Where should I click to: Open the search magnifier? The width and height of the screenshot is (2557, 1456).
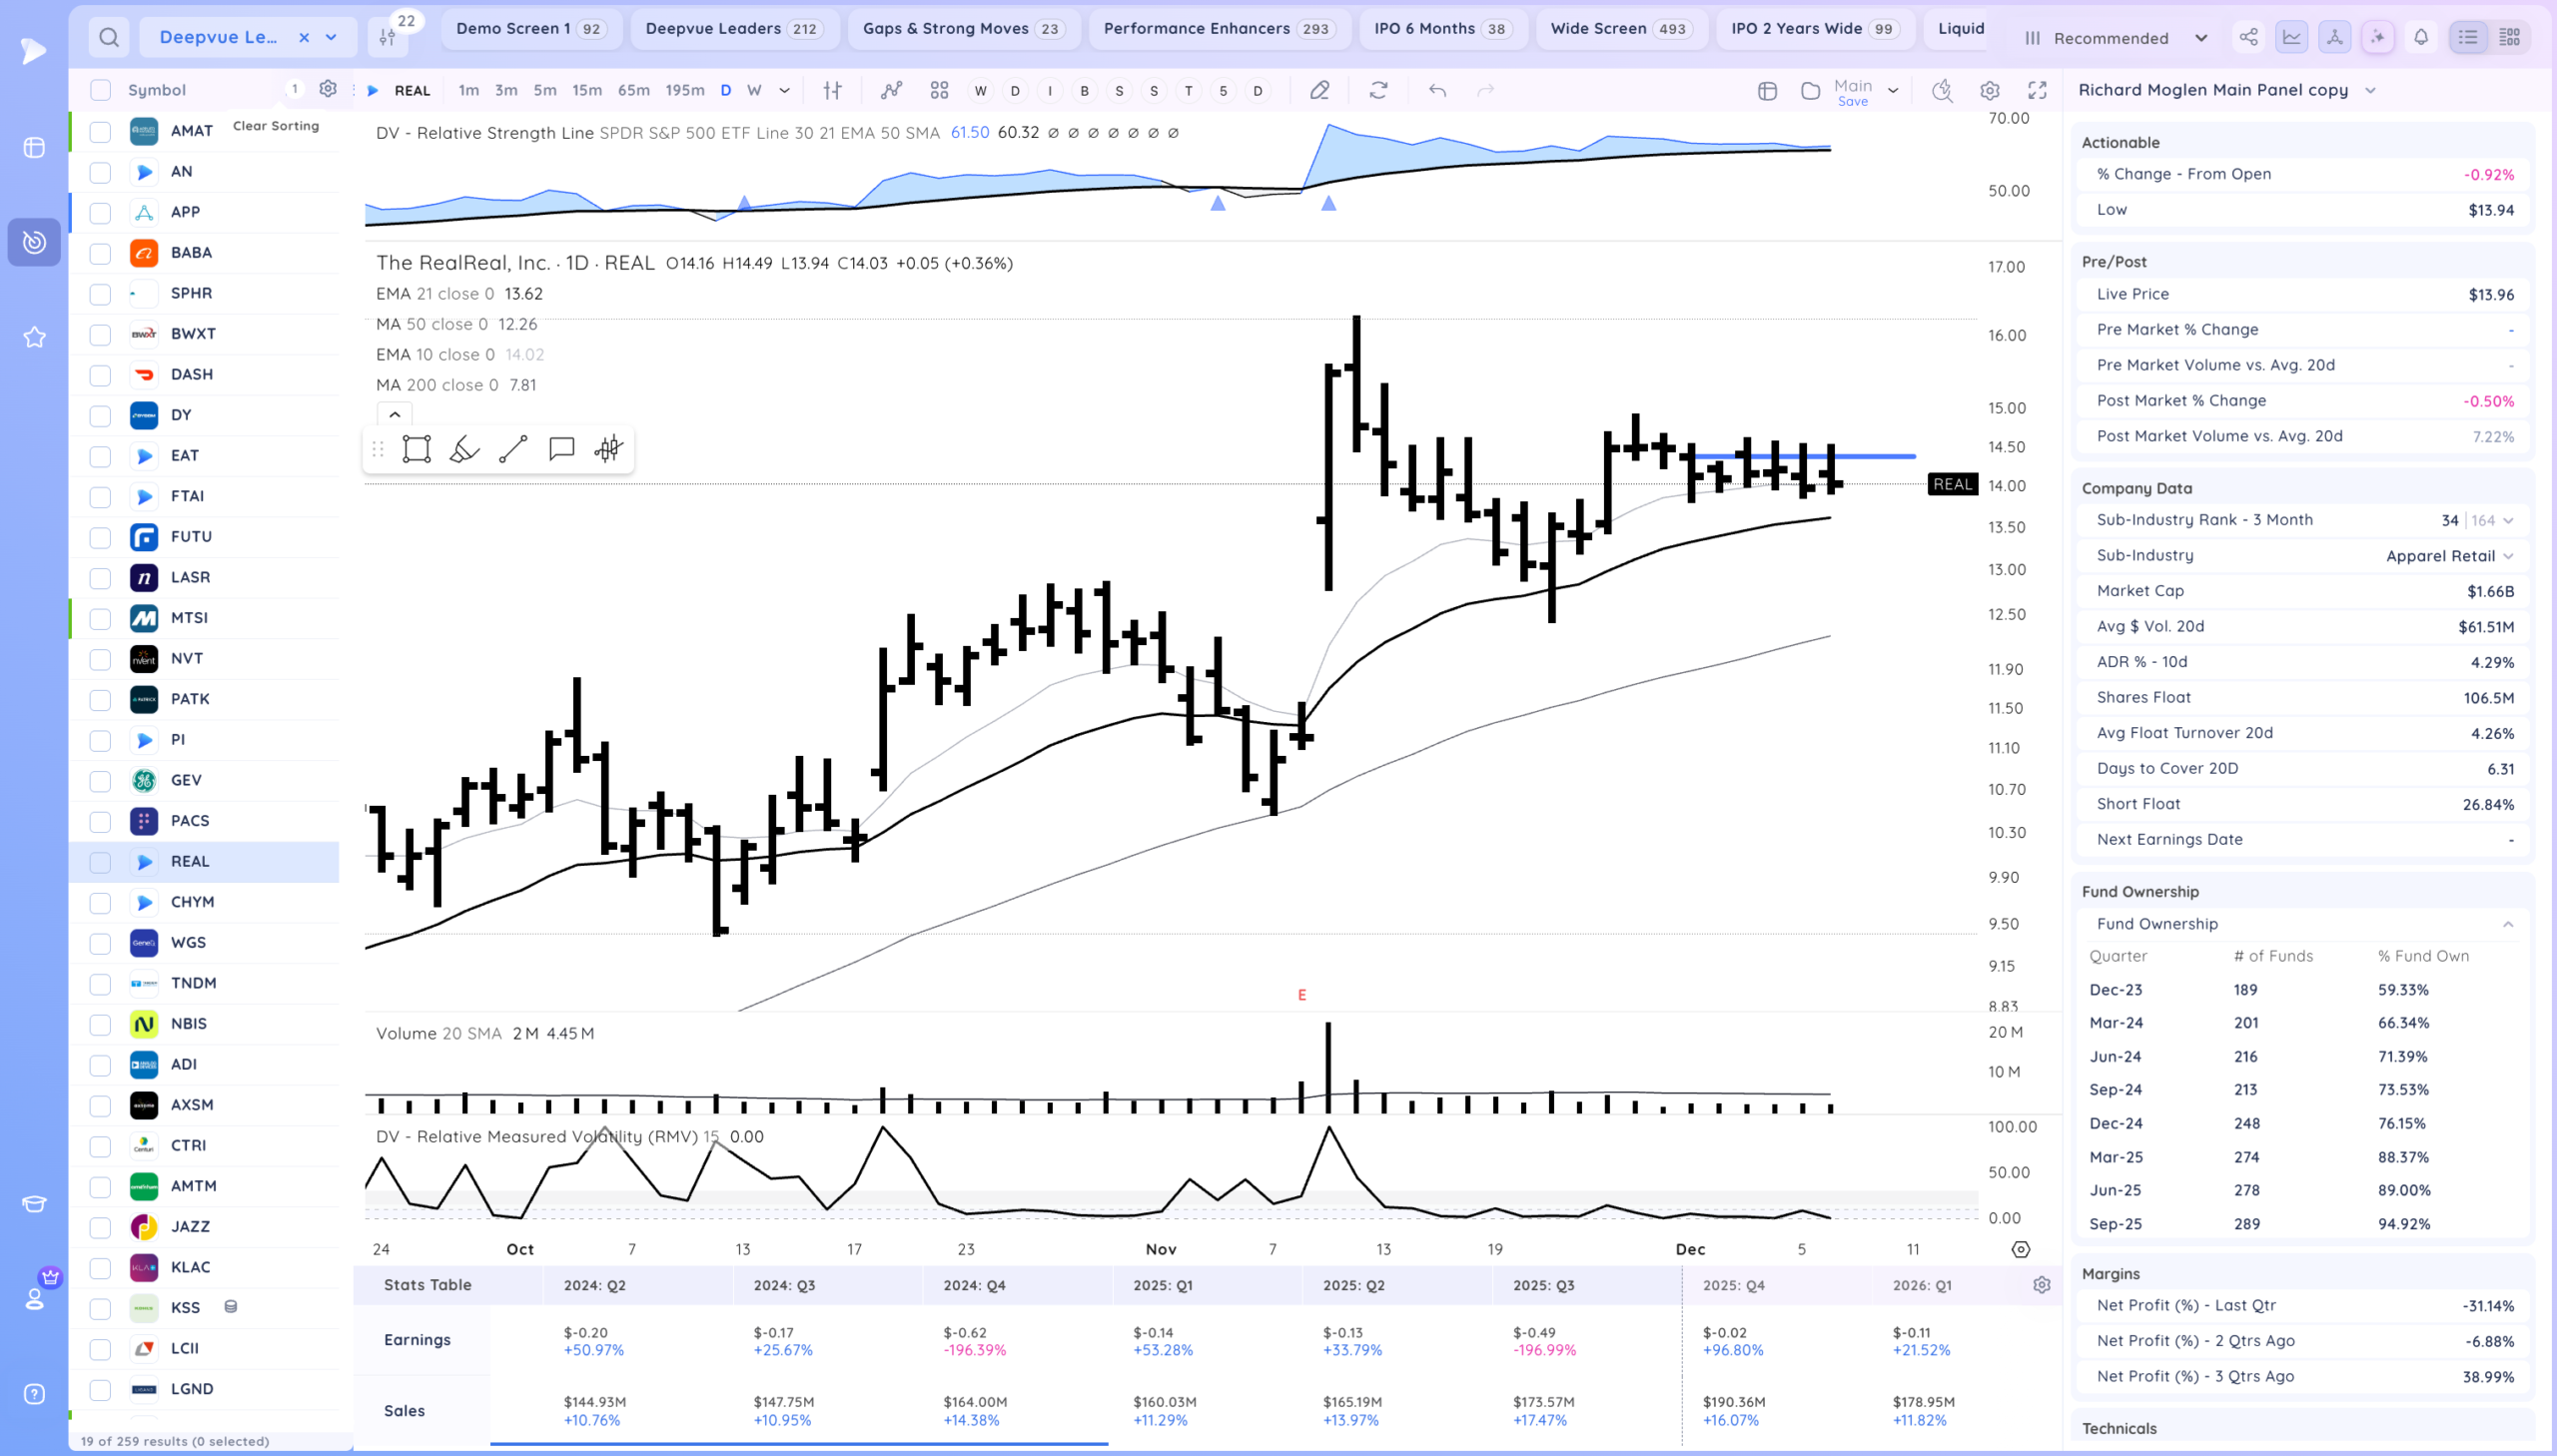(x=109, y=37)
